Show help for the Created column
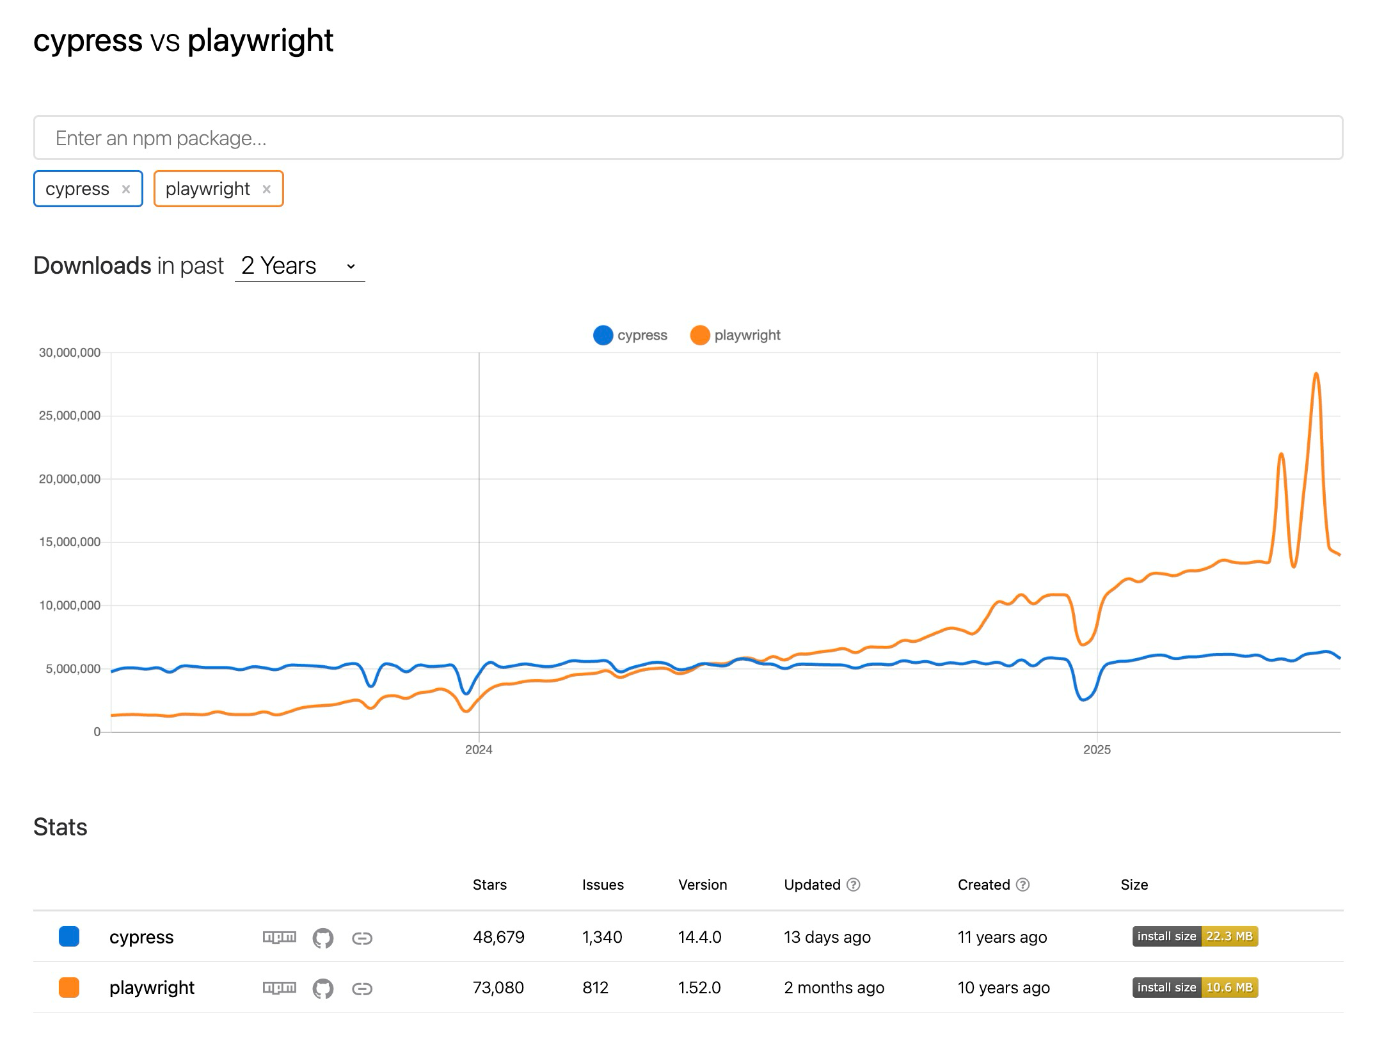 click(x=1023, y=885)
